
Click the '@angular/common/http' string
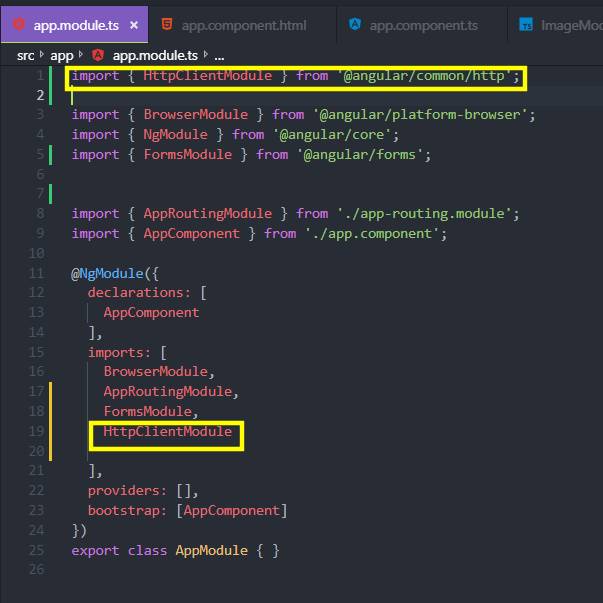[x=425, y=76]
